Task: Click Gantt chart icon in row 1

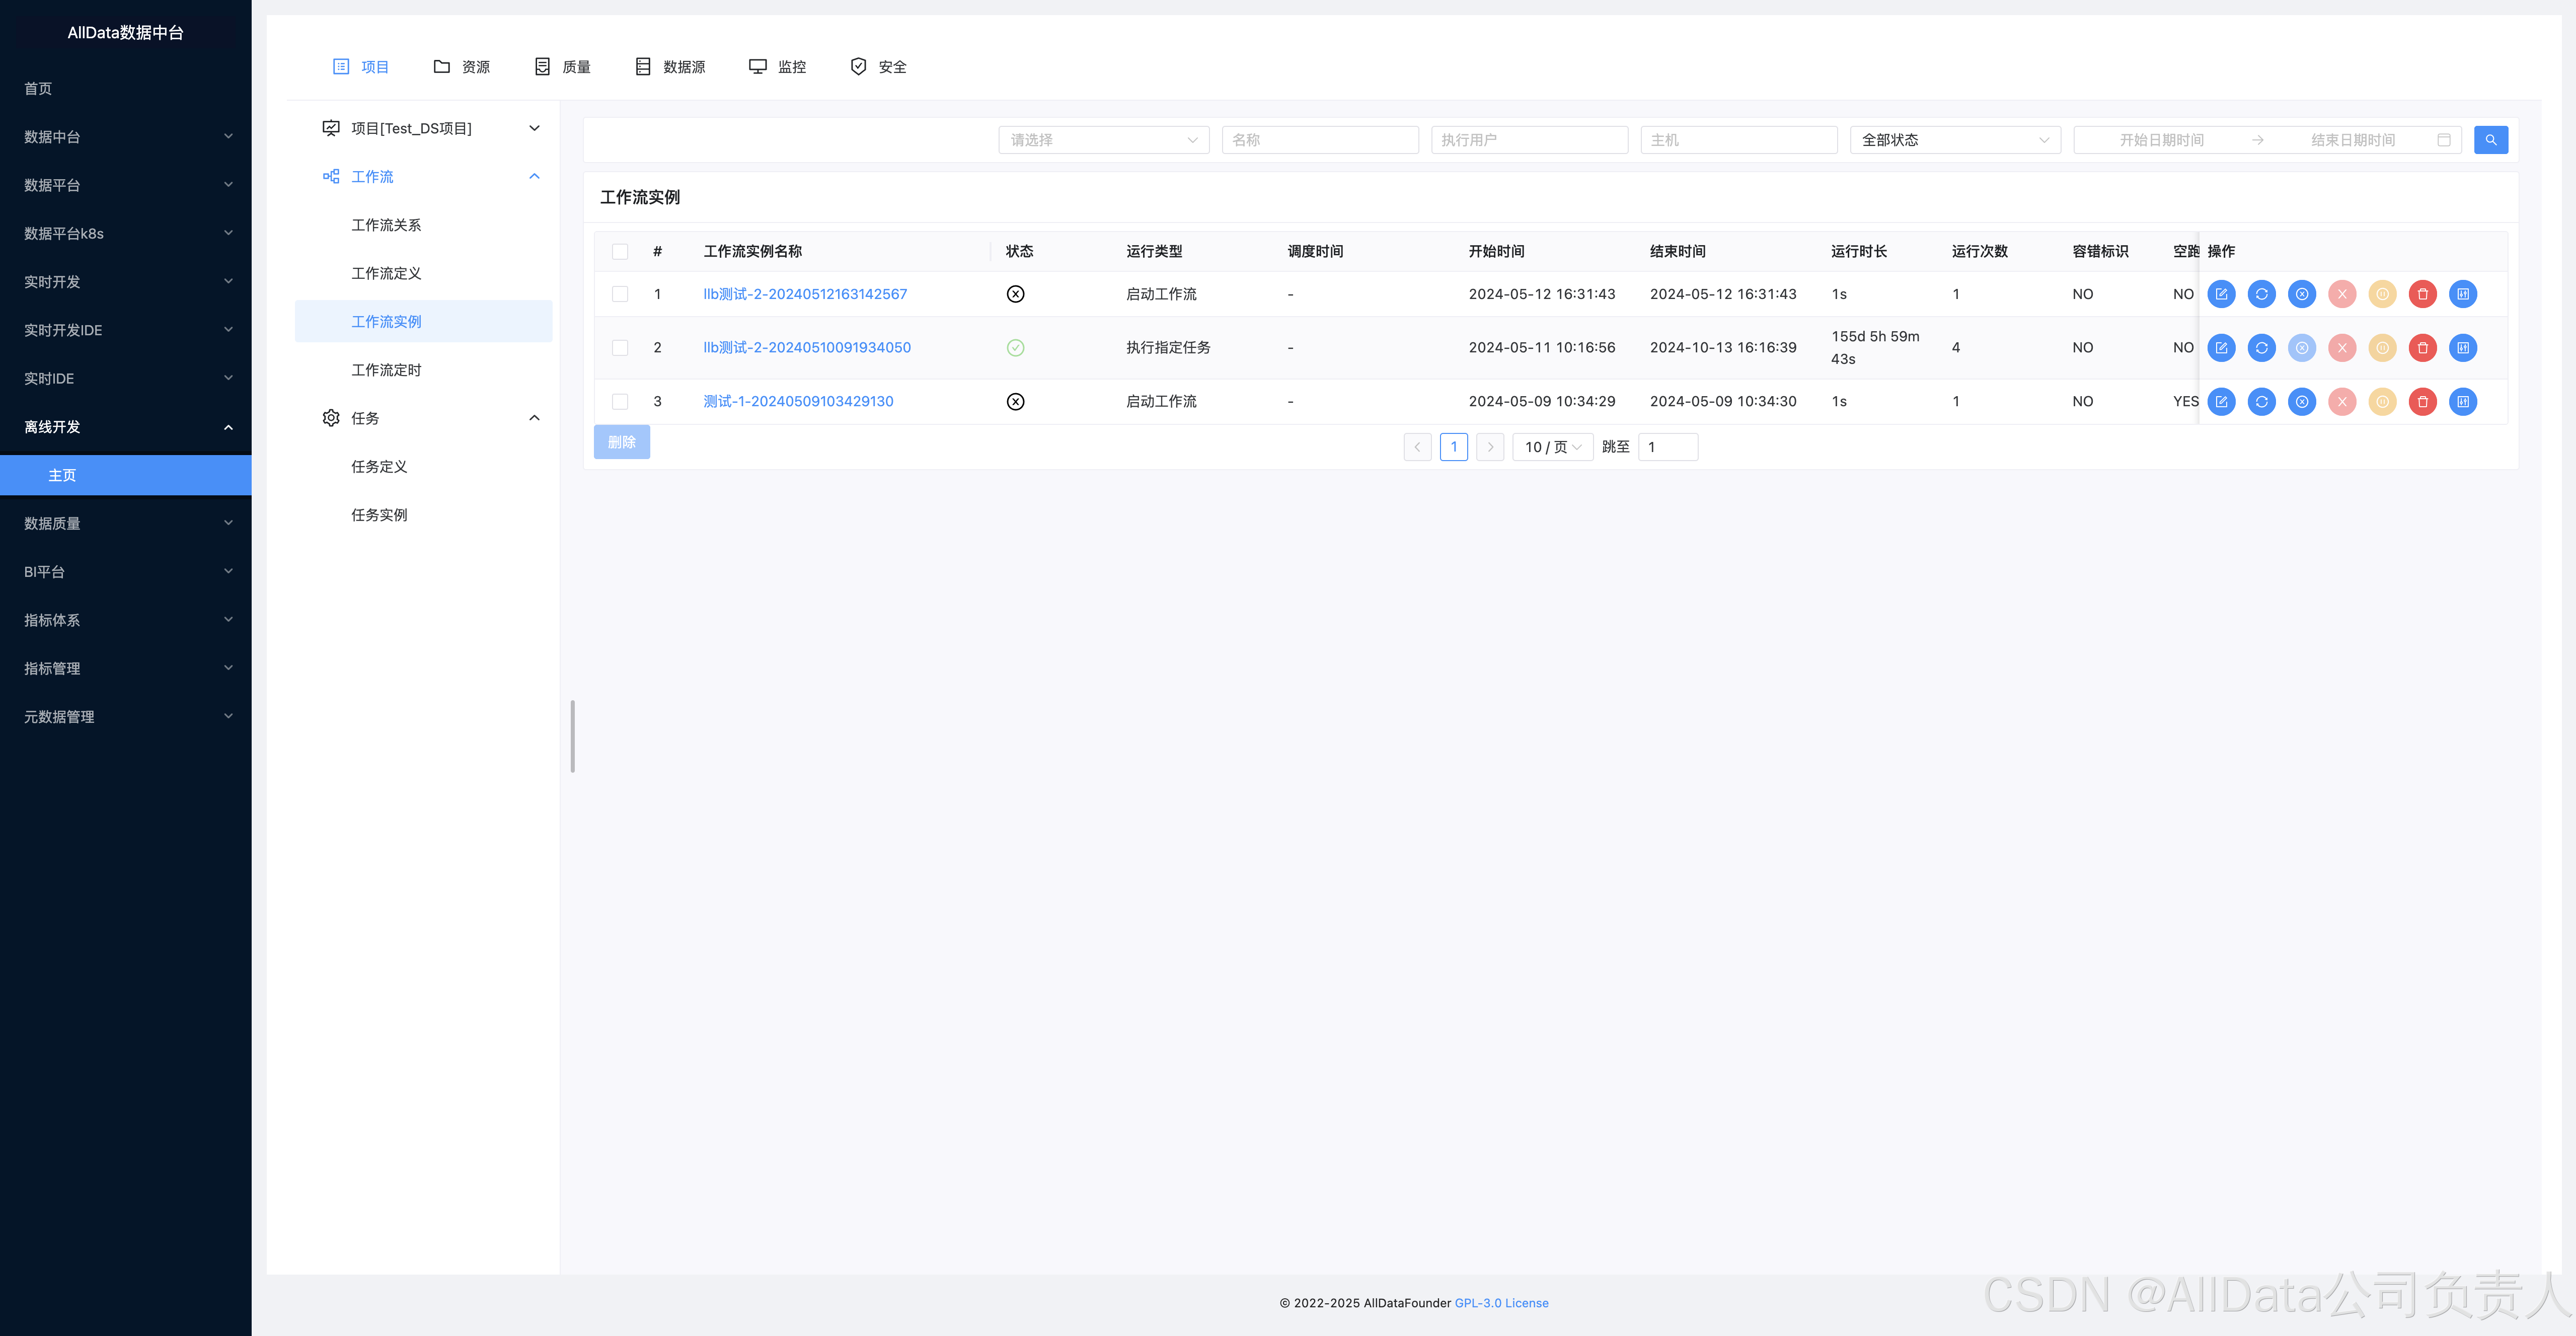Action: tap(2463, 294)
